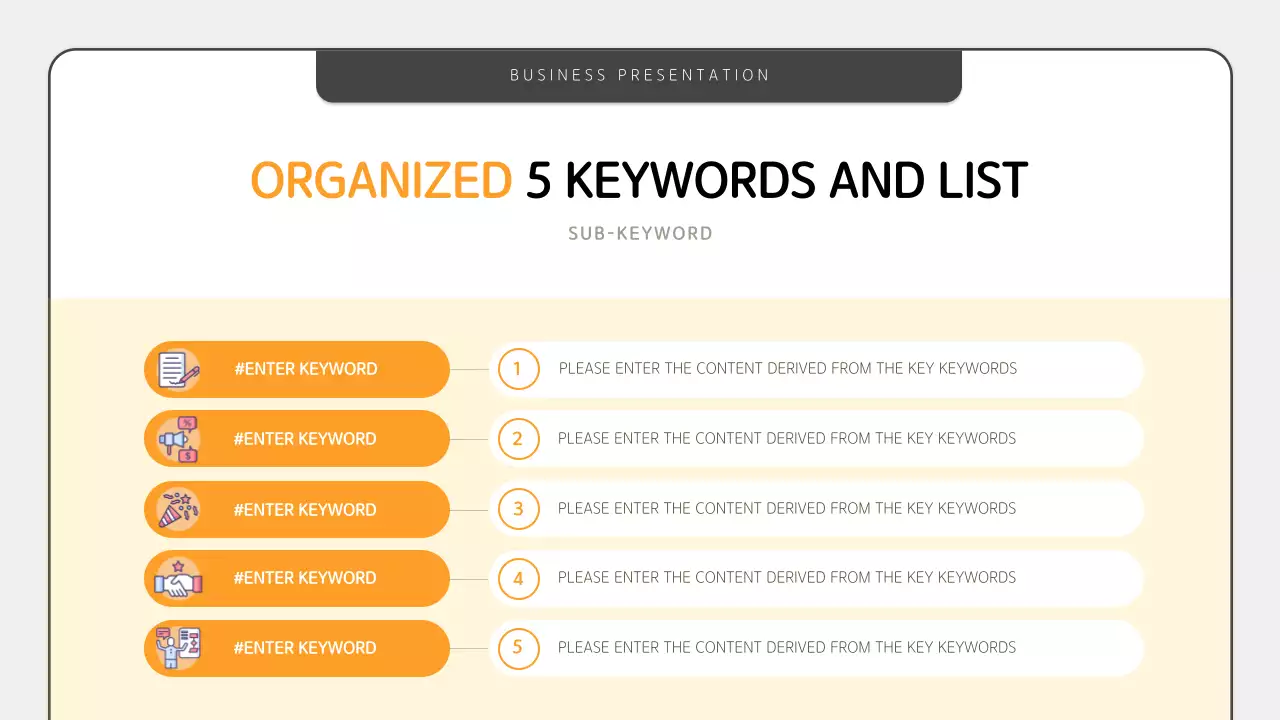
Task: Click the fifth #ENTER KEYWORD label
Action: pos(305,648)
